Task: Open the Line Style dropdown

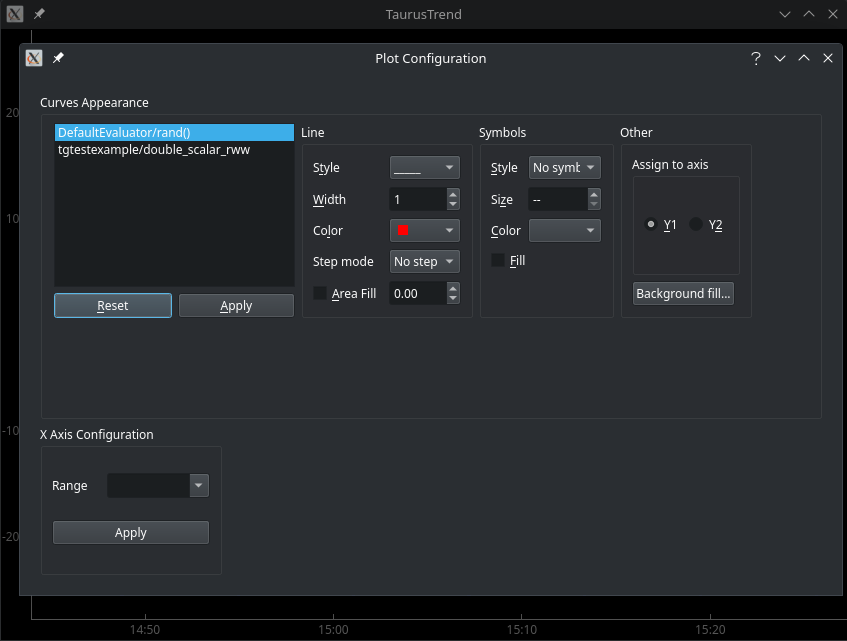Action: [x=424, y=168]
